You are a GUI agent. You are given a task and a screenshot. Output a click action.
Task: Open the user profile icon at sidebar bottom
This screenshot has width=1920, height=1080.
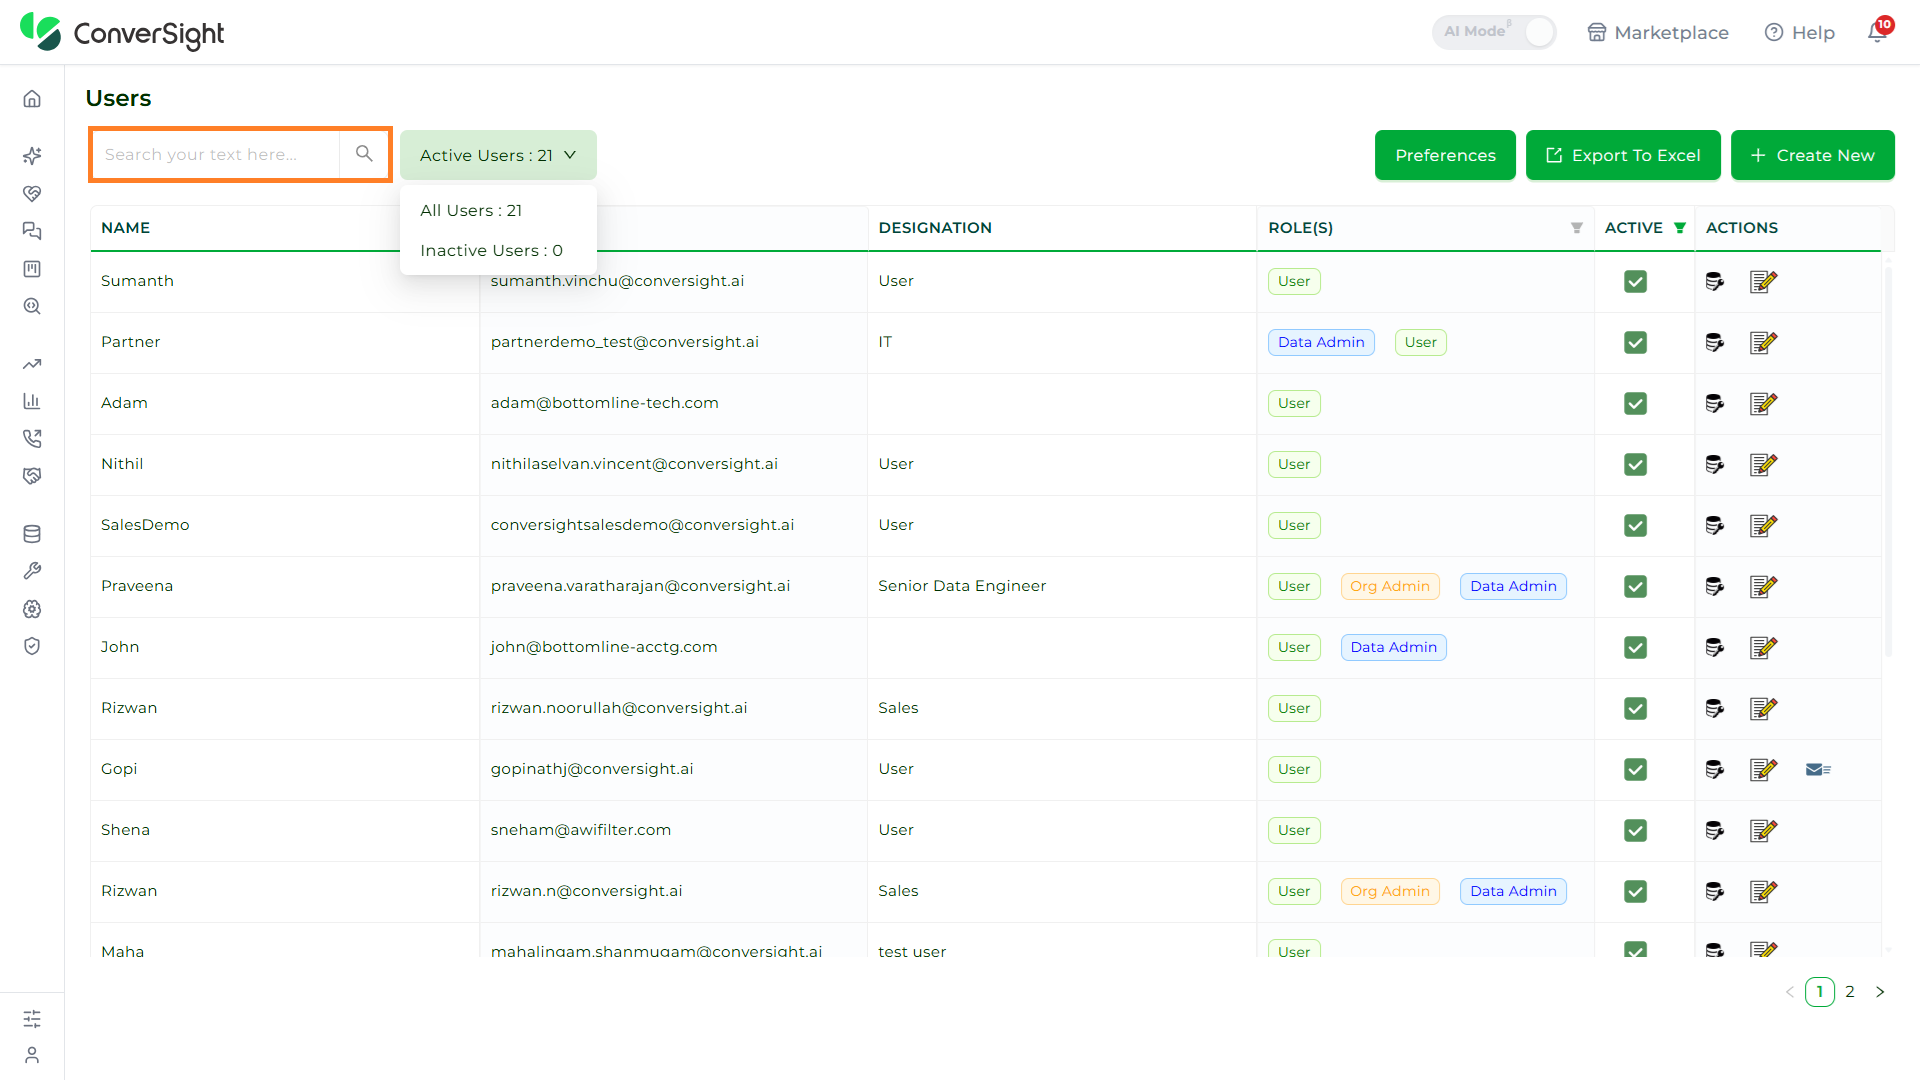pyautogui.click(x=32, y=1055)
